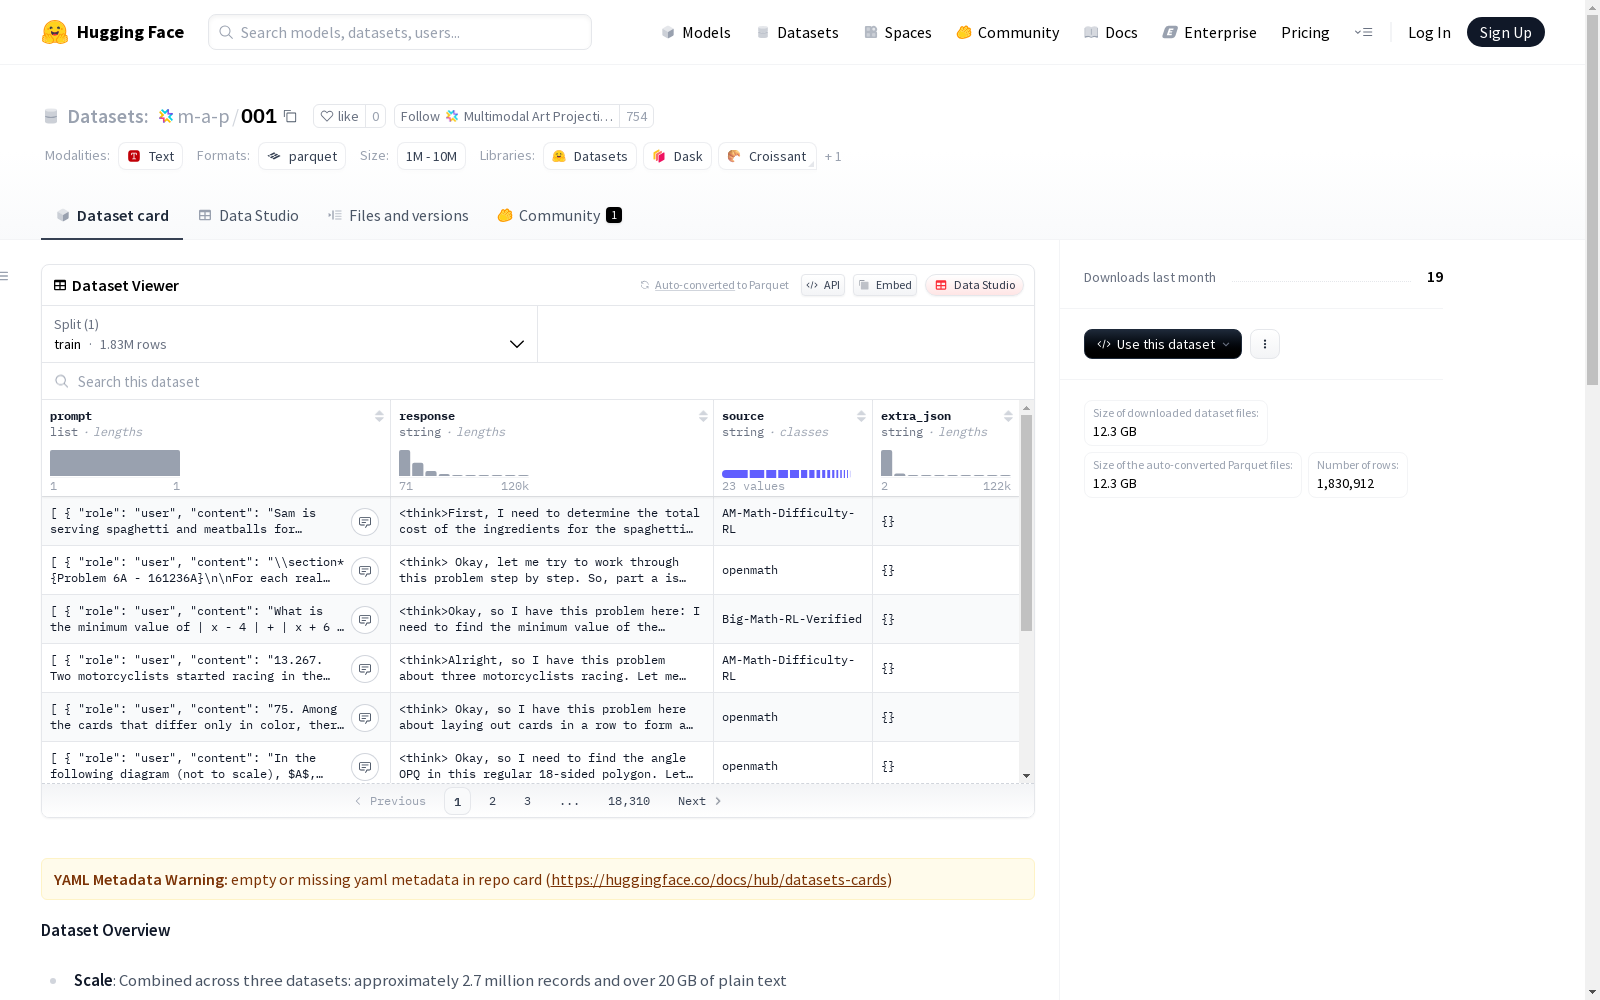
Task: Open the Embed button
Action: (885, 285)
